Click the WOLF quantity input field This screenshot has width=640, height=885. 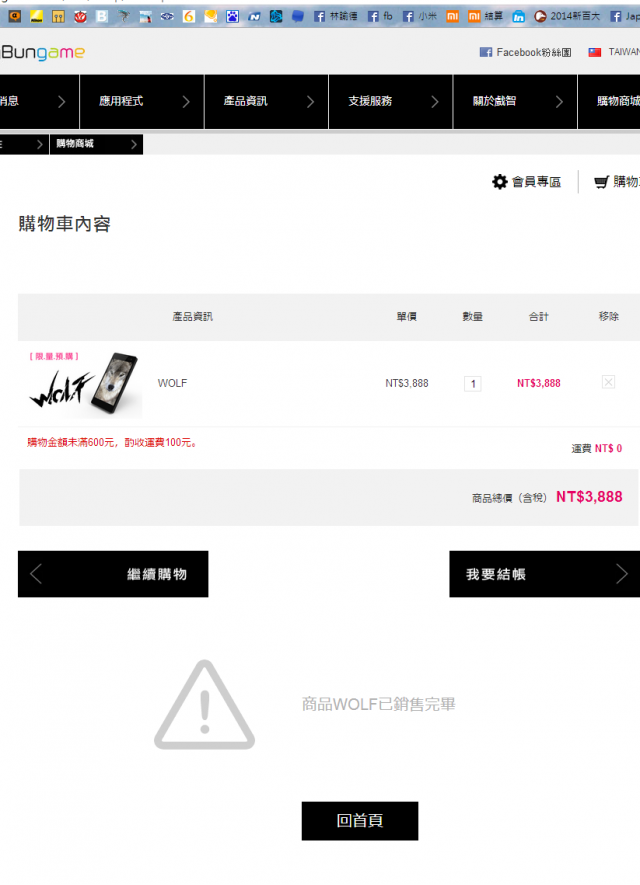click(472, 384)
